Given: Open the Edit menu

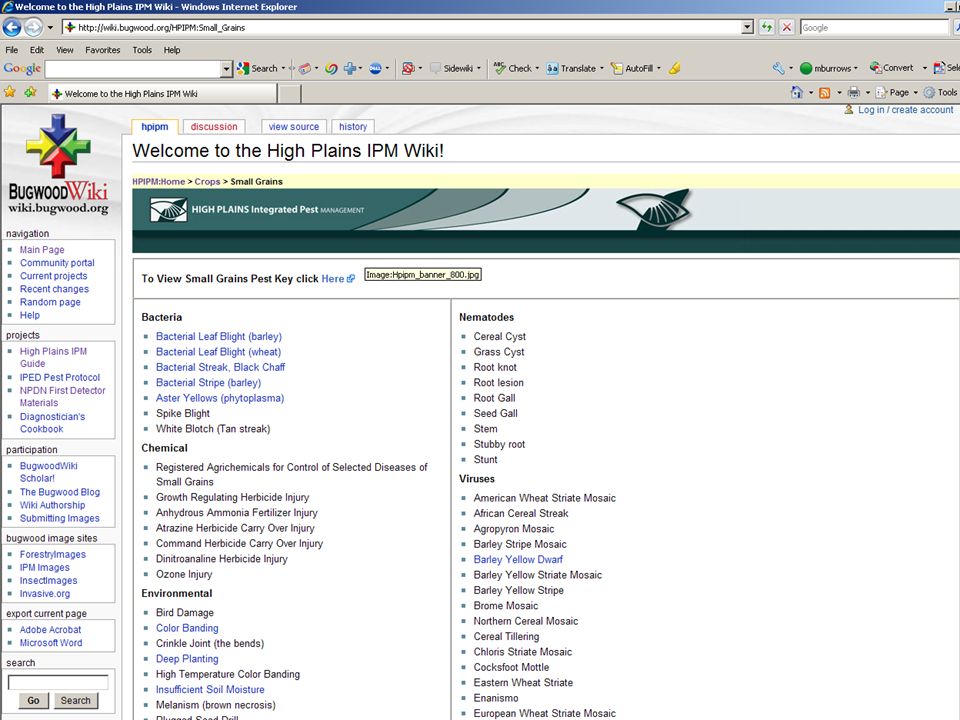Looking at the screenshot, I should pos(37,50).
